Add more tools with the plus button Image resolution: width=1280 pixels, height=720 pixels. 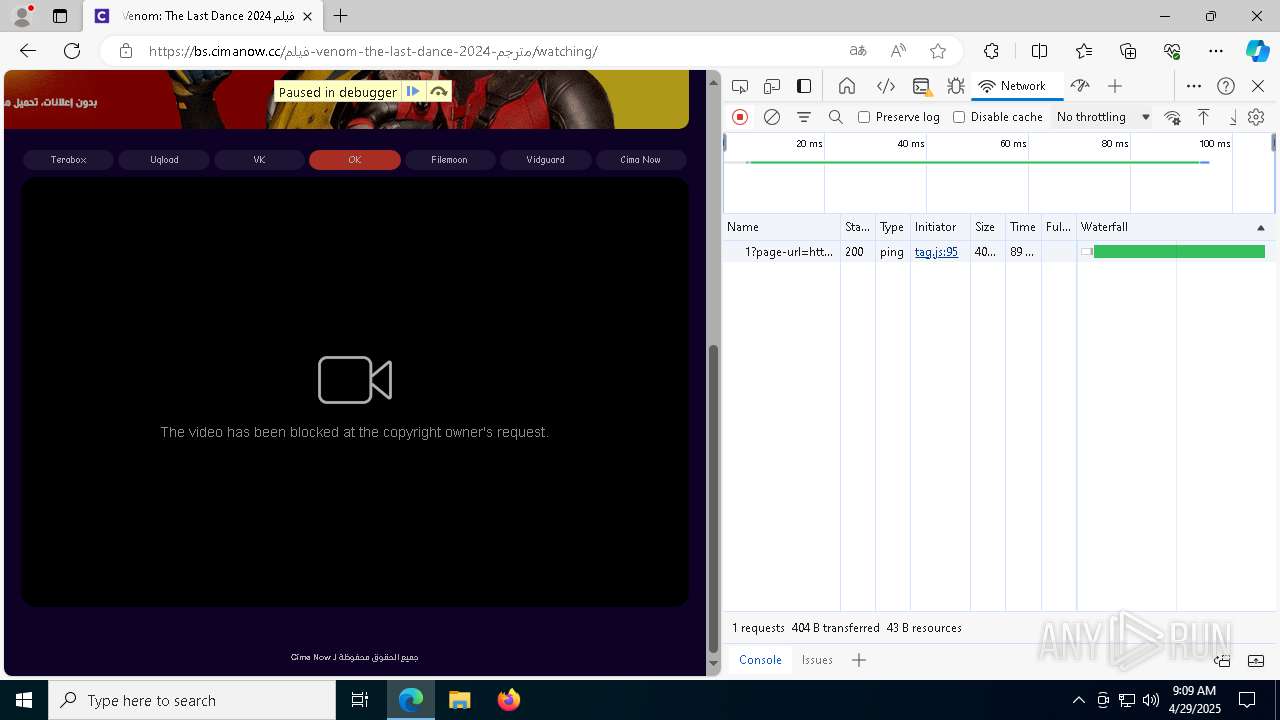[1115, 86]
